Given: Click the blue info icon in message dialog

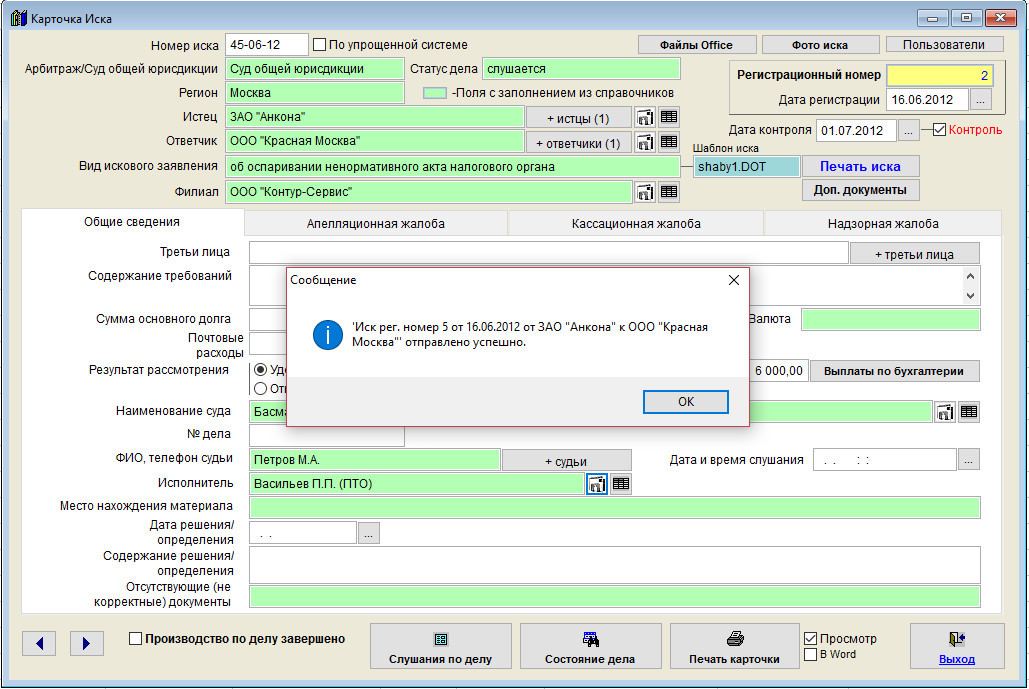Looking at the screenshot, I should [327, 335].
